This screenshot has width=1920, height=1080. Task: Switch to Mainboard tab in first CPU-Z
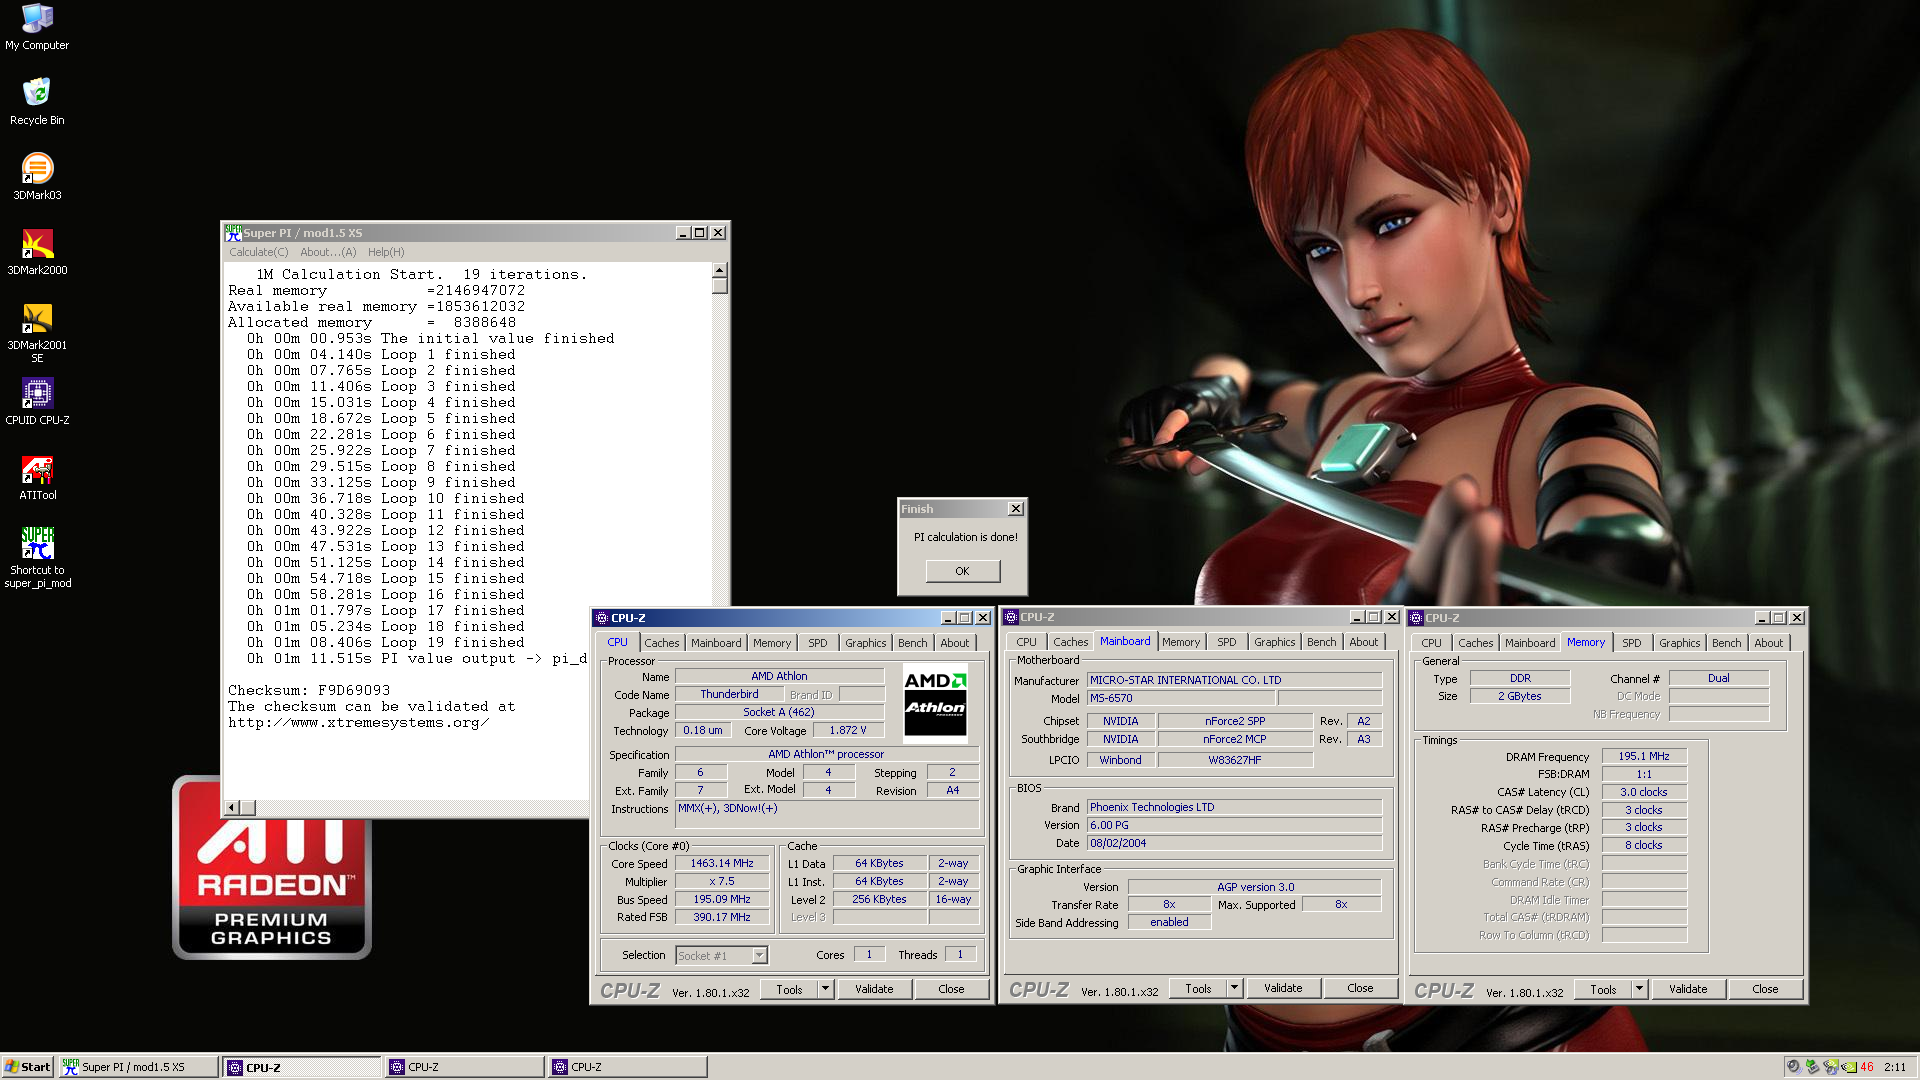click(x=716, y=643)
